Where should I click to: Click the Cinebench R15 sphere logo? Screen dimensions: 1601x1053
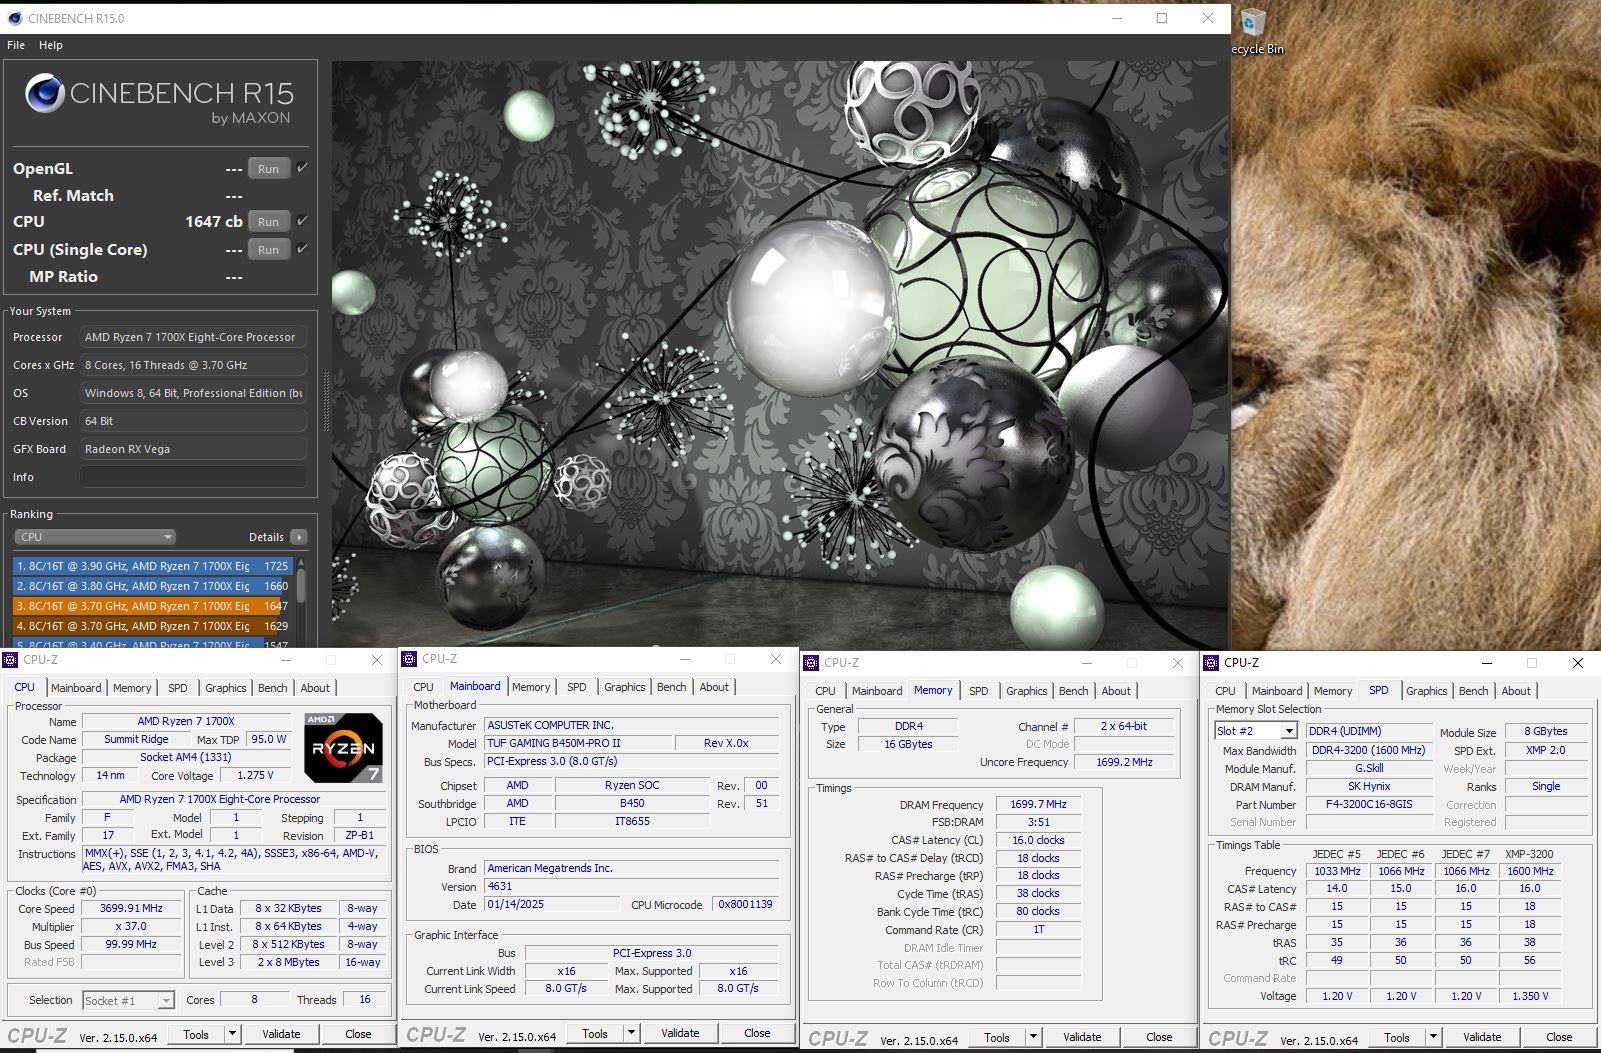(x=44, y=93)
